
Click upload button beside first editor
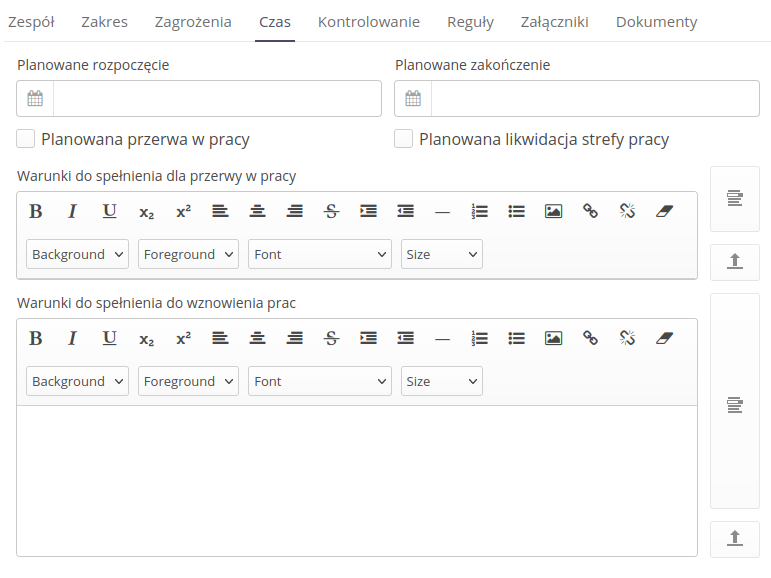[x=735, y=262]
